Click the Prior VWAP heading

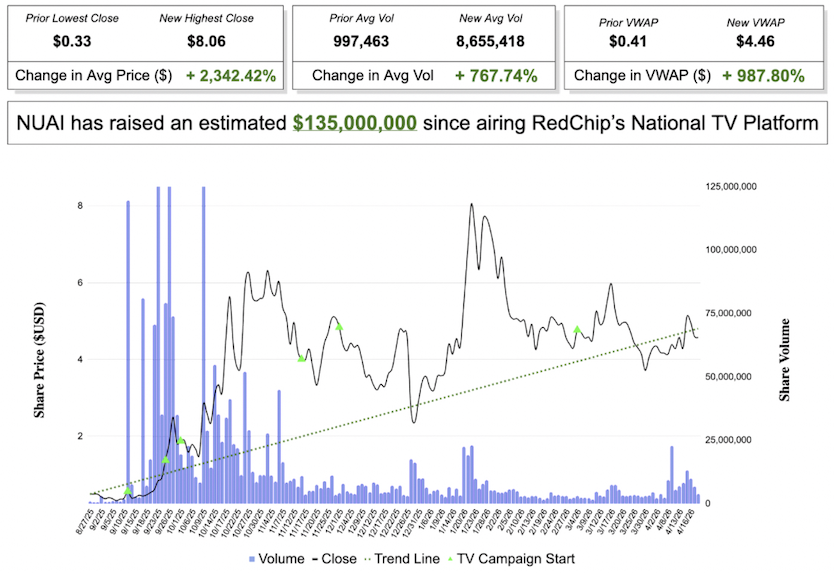628,22
